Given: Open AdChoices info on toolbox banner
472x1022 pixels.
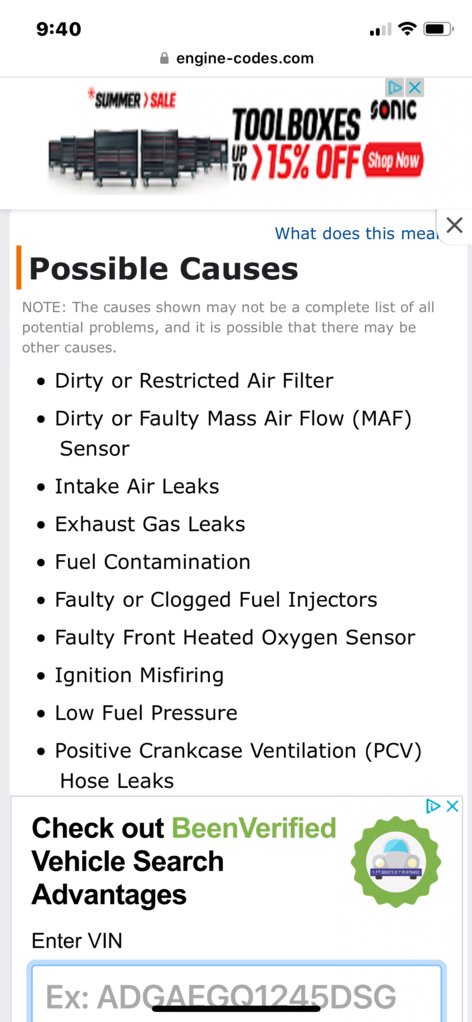Looking at the screenshot, I should (x=395, y=87).
